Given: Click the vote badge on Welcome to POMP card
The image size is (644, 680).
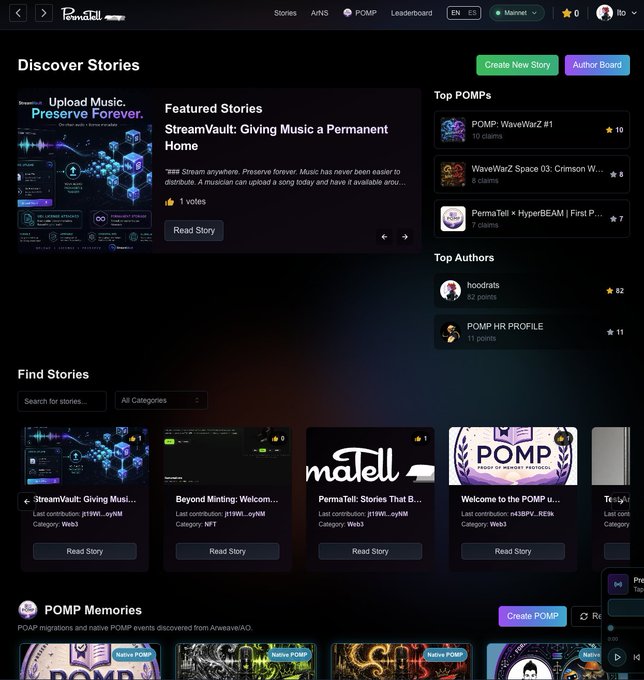Looking at the screenshot, I should [x=563, y=438].
